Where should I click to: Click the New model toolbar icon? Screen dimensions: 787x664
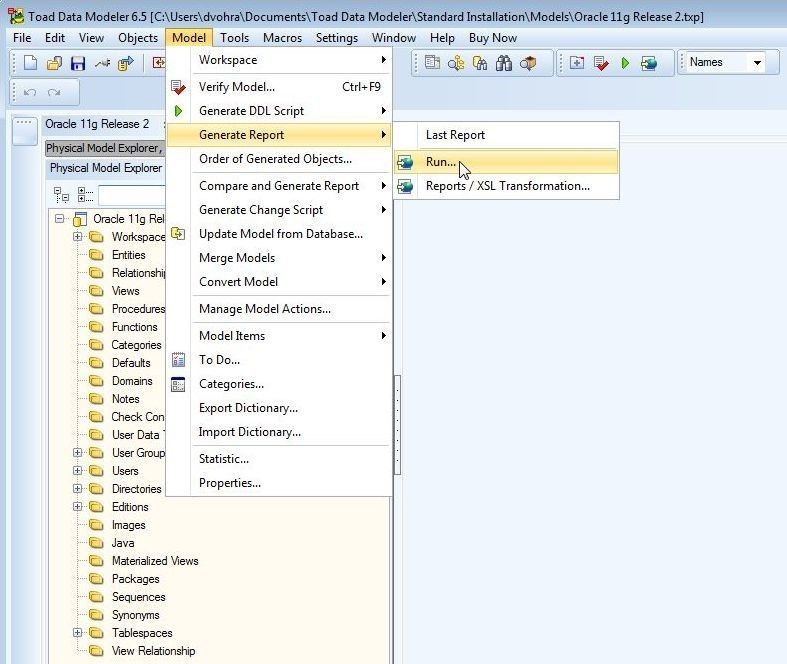30,63
